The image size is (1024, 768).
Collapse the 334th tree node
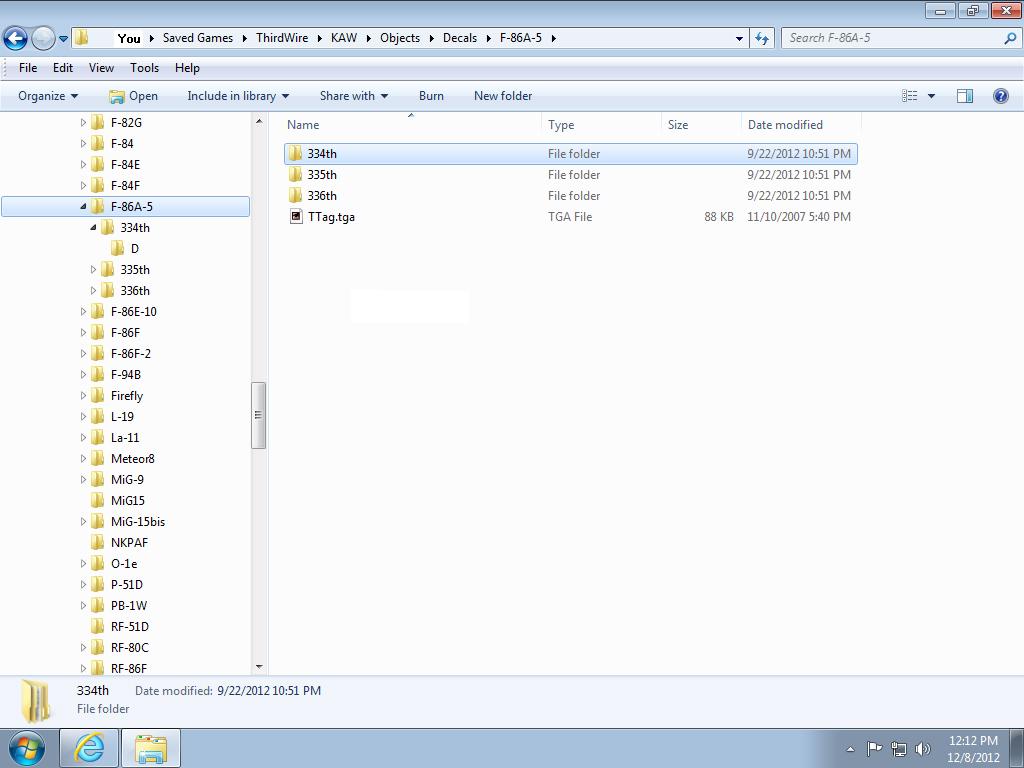[x=93, y=228]
